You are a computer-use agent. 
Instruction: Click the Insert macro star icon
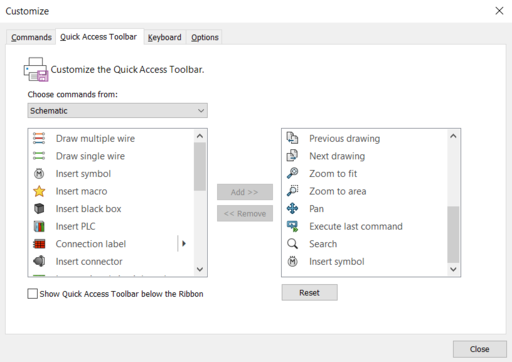(39, 191)
